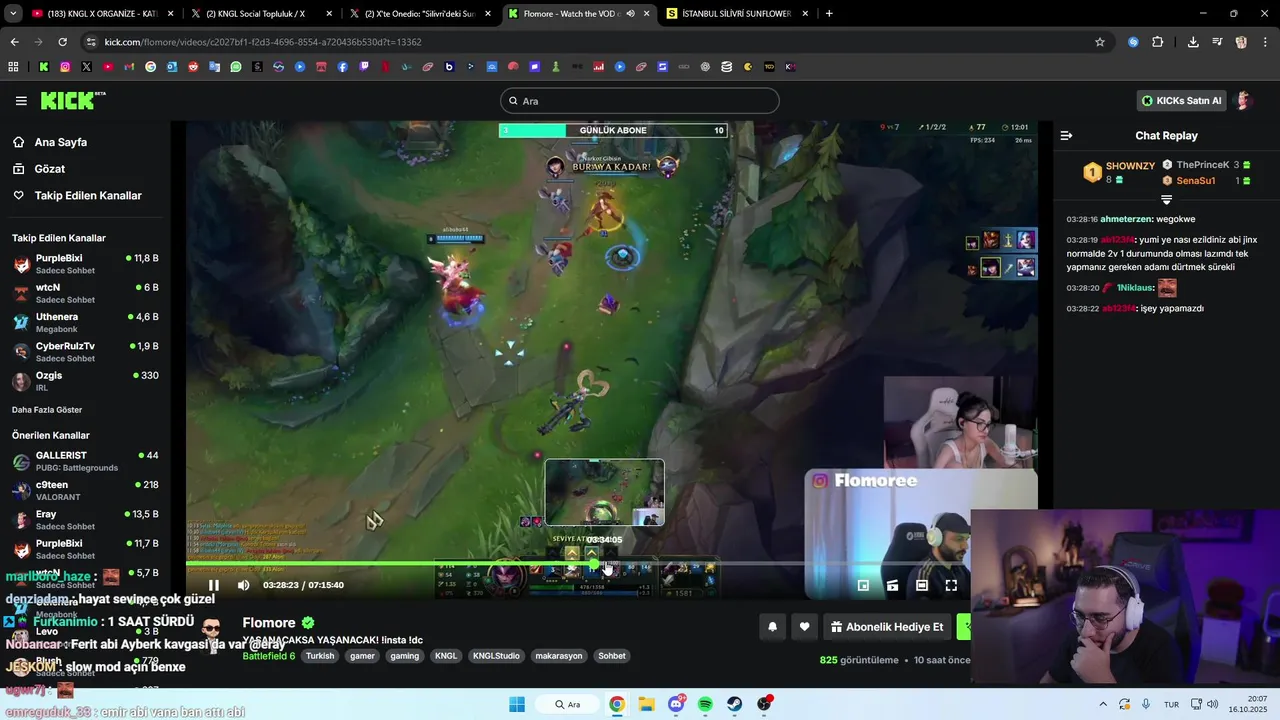
Task: Select the Sohbet tag
Action: click(x=612, y=656)
